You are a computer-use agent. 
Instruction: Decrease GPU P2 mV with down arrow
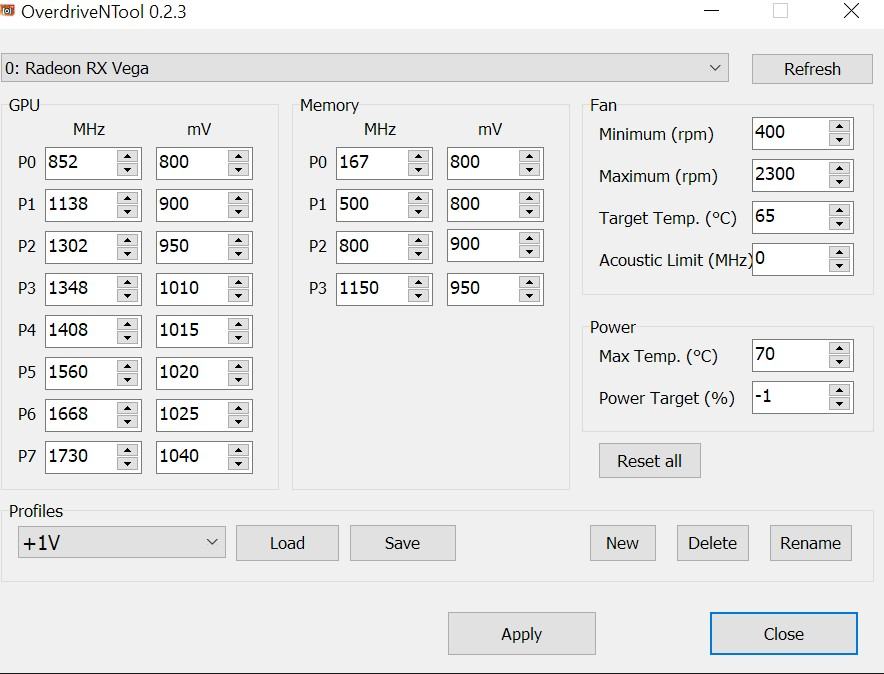click(239, 254)
